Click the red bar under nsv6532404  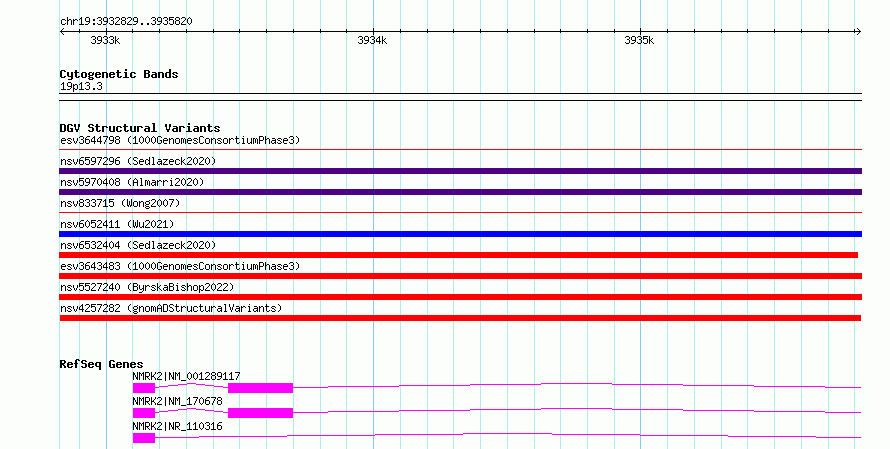pyautogui.click(x=459, y=255)
